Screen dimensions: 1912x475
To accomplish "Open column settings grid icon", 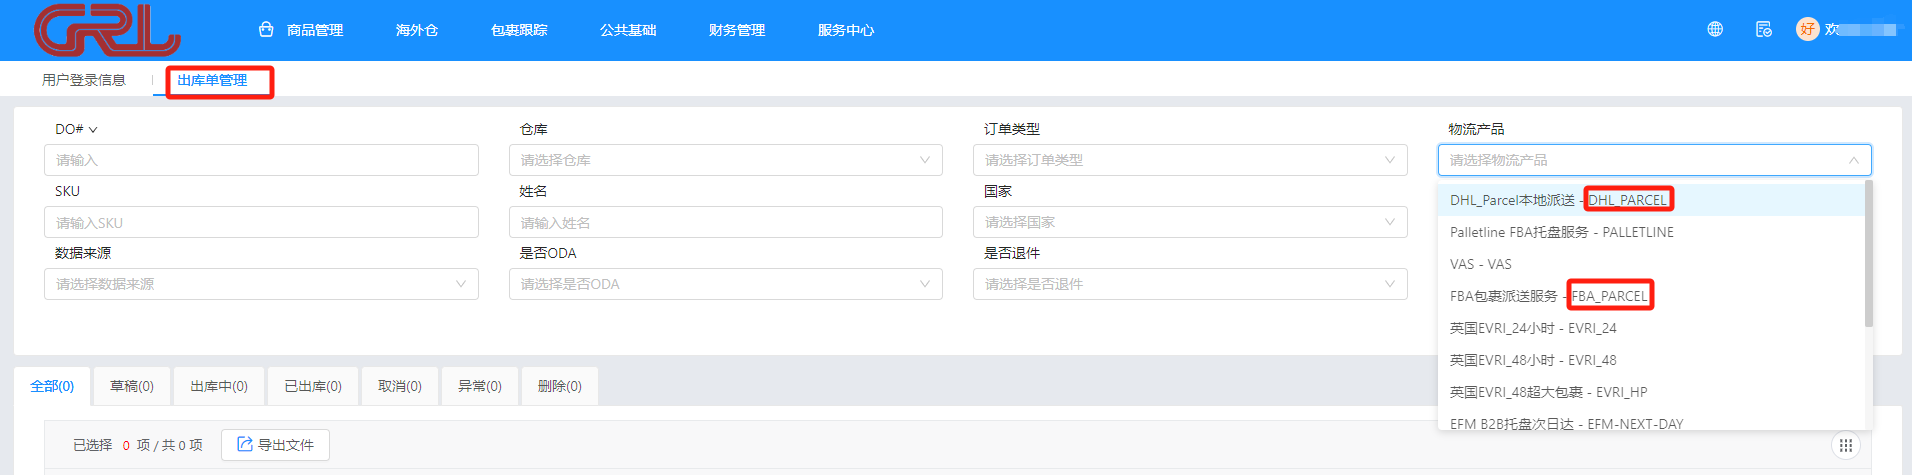I will pos(1845,445).
